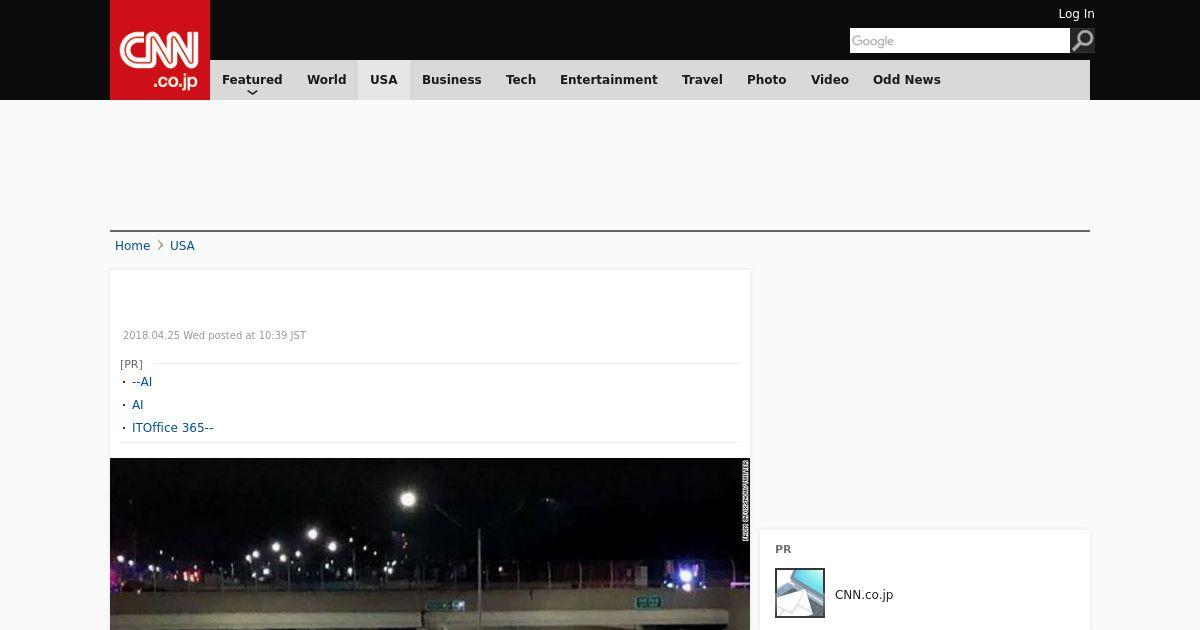1200x630 pixels.
Task: Open the Photo section
Action: [x=767, y=80]
